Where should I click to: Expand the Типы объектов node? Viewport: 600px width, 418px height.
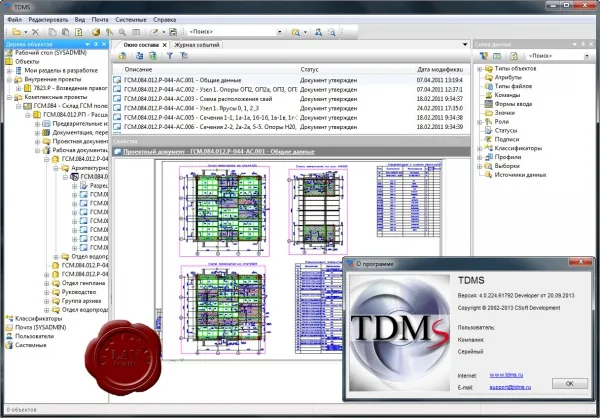(479, 69)
